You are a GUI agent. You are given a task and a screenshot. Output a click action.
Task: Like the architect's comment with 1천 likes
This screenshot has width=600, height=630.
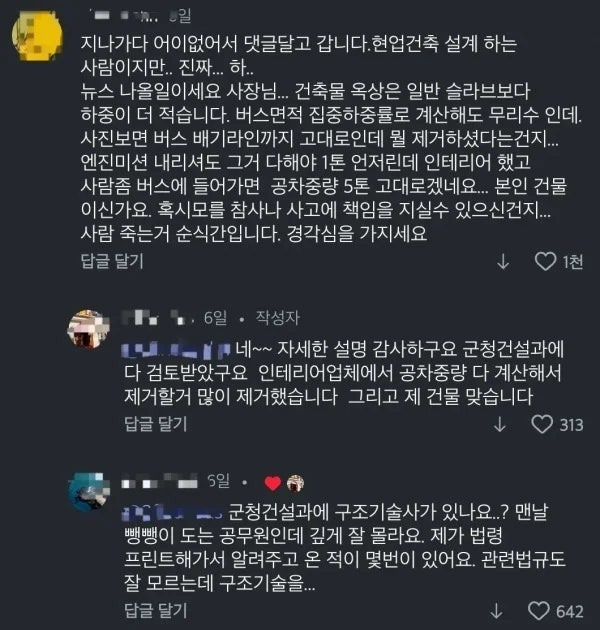[545, 261]
